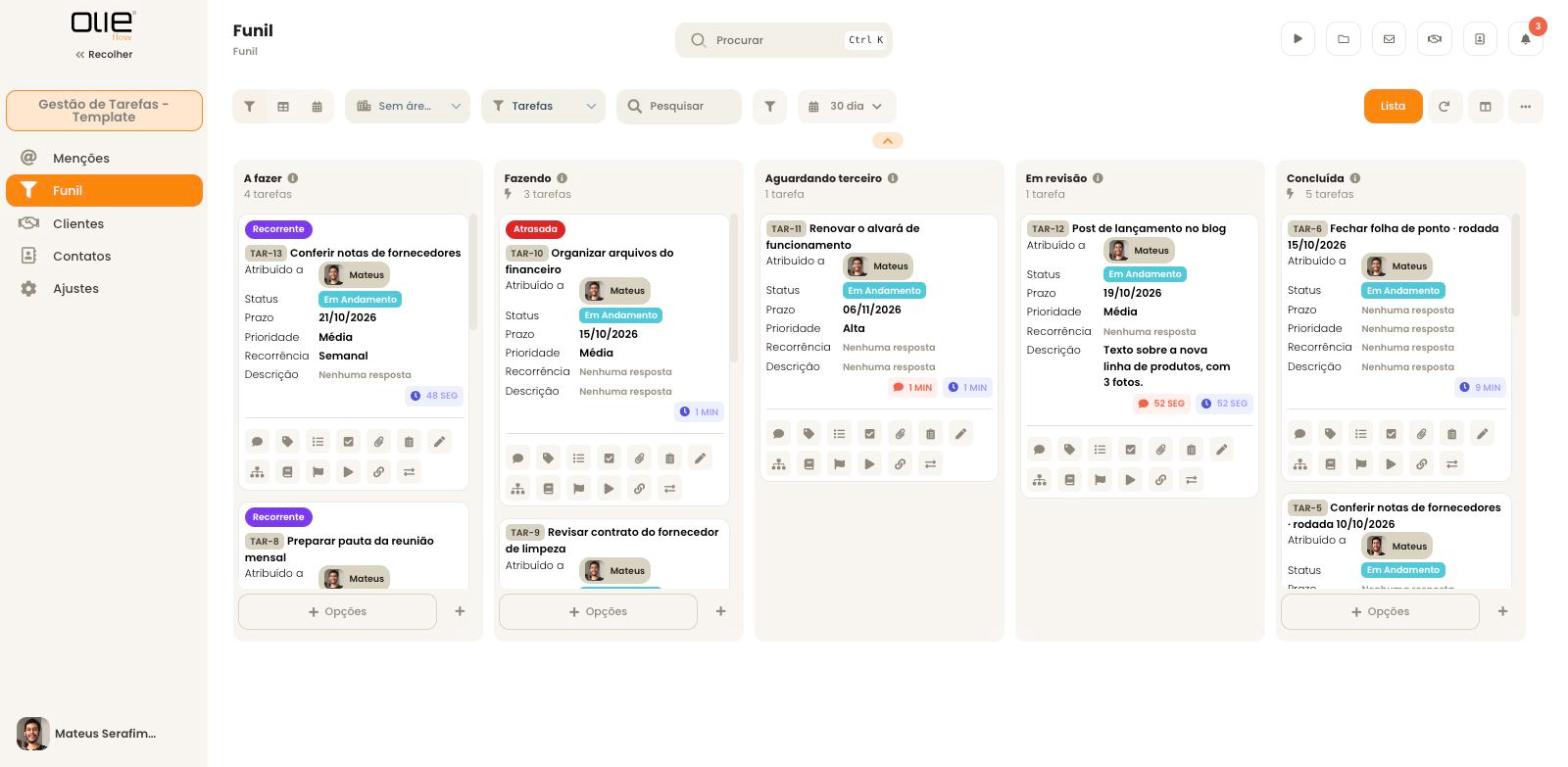The height and width of the screenshot is (767, 1568).
Task: Click the comment icon on TAR-13 card
Action: point(257,441)
